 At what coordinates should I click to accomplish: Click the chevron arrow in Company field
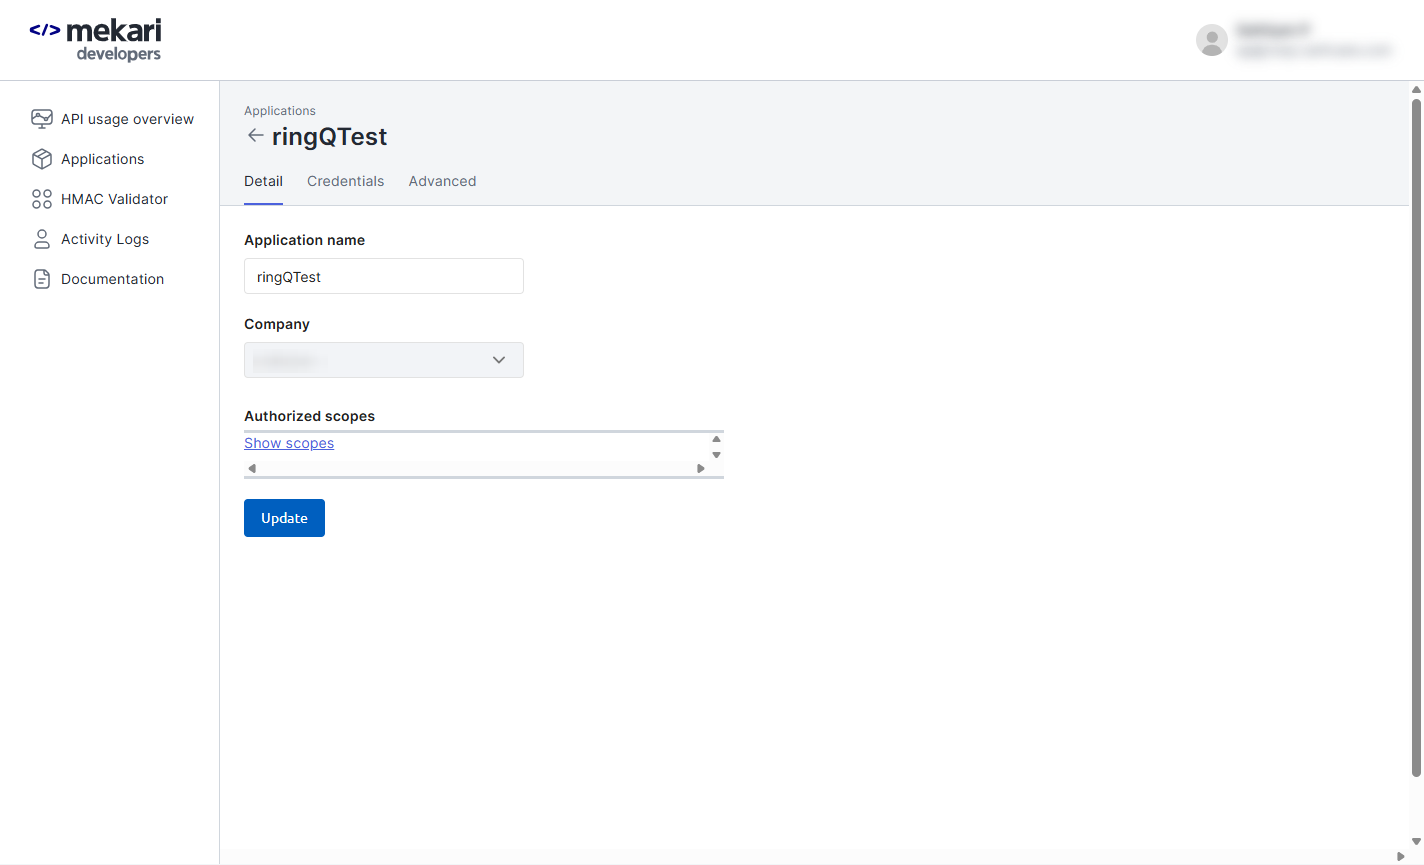(499, 360)
